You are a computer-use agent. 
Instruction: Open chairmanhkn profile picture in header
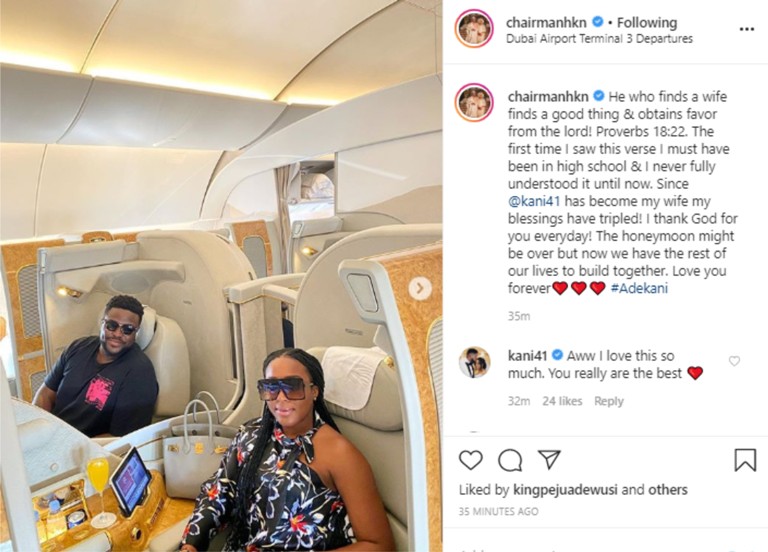tap(474, 28)
